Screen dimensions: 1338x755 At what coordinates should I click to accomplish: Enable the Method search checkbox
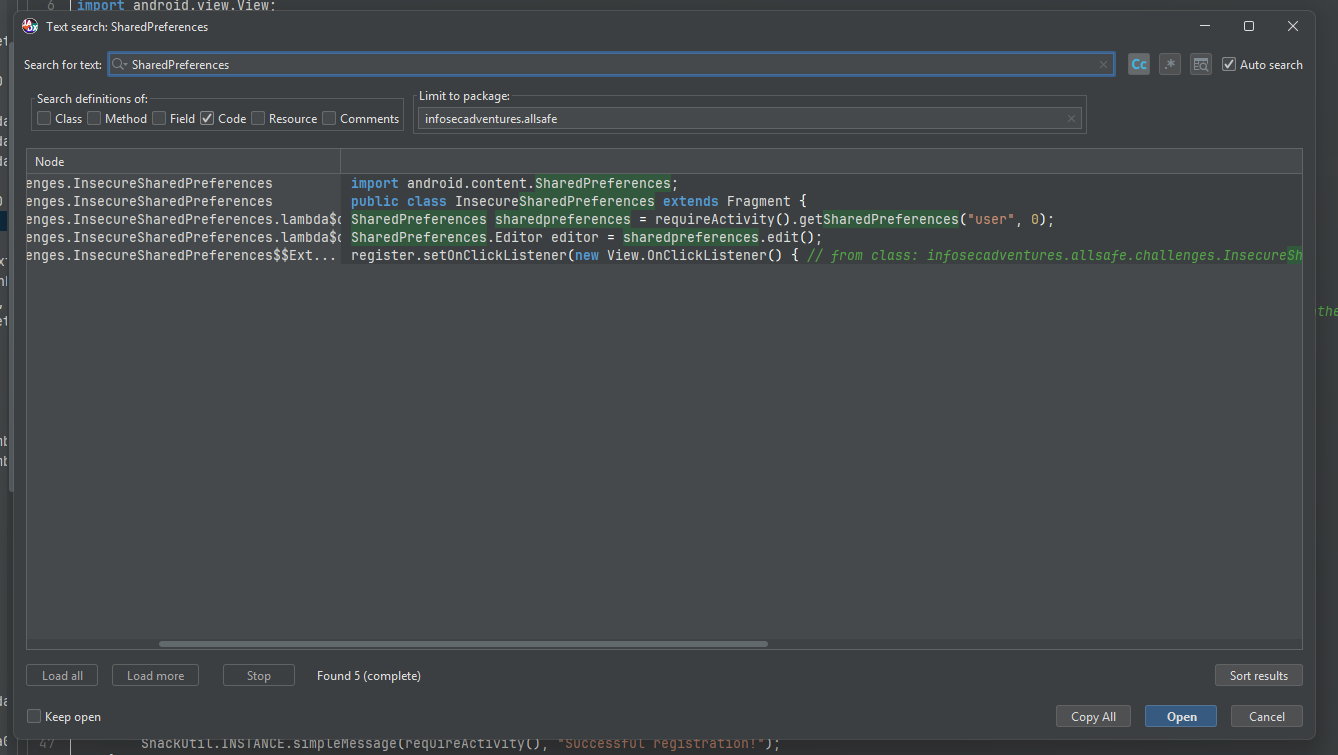pos(94,118)
